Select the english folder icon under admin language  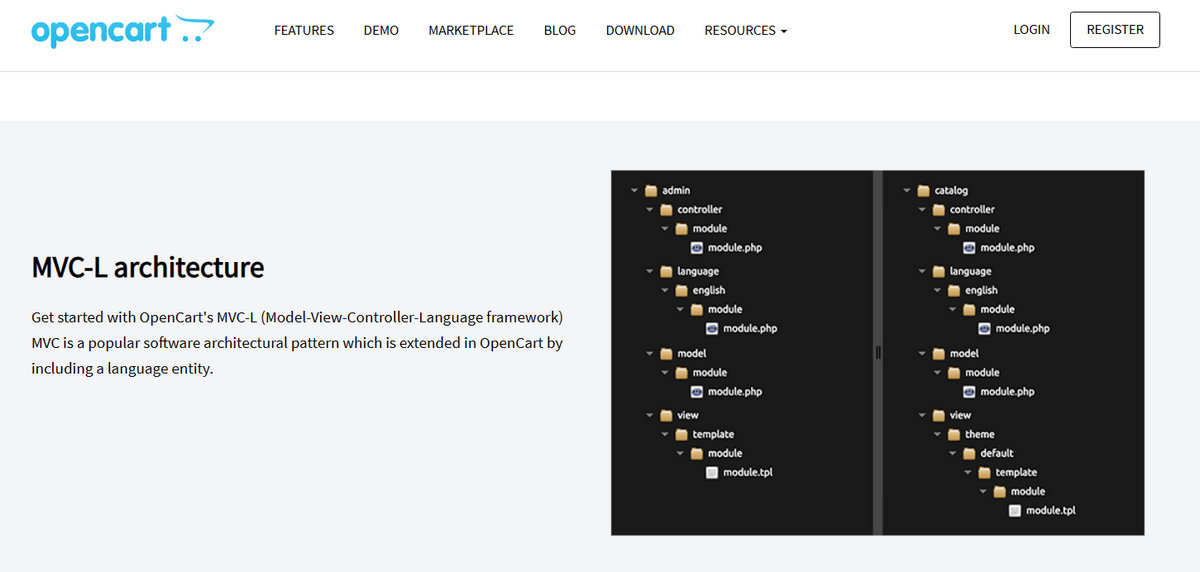click(x=682, y=290)
